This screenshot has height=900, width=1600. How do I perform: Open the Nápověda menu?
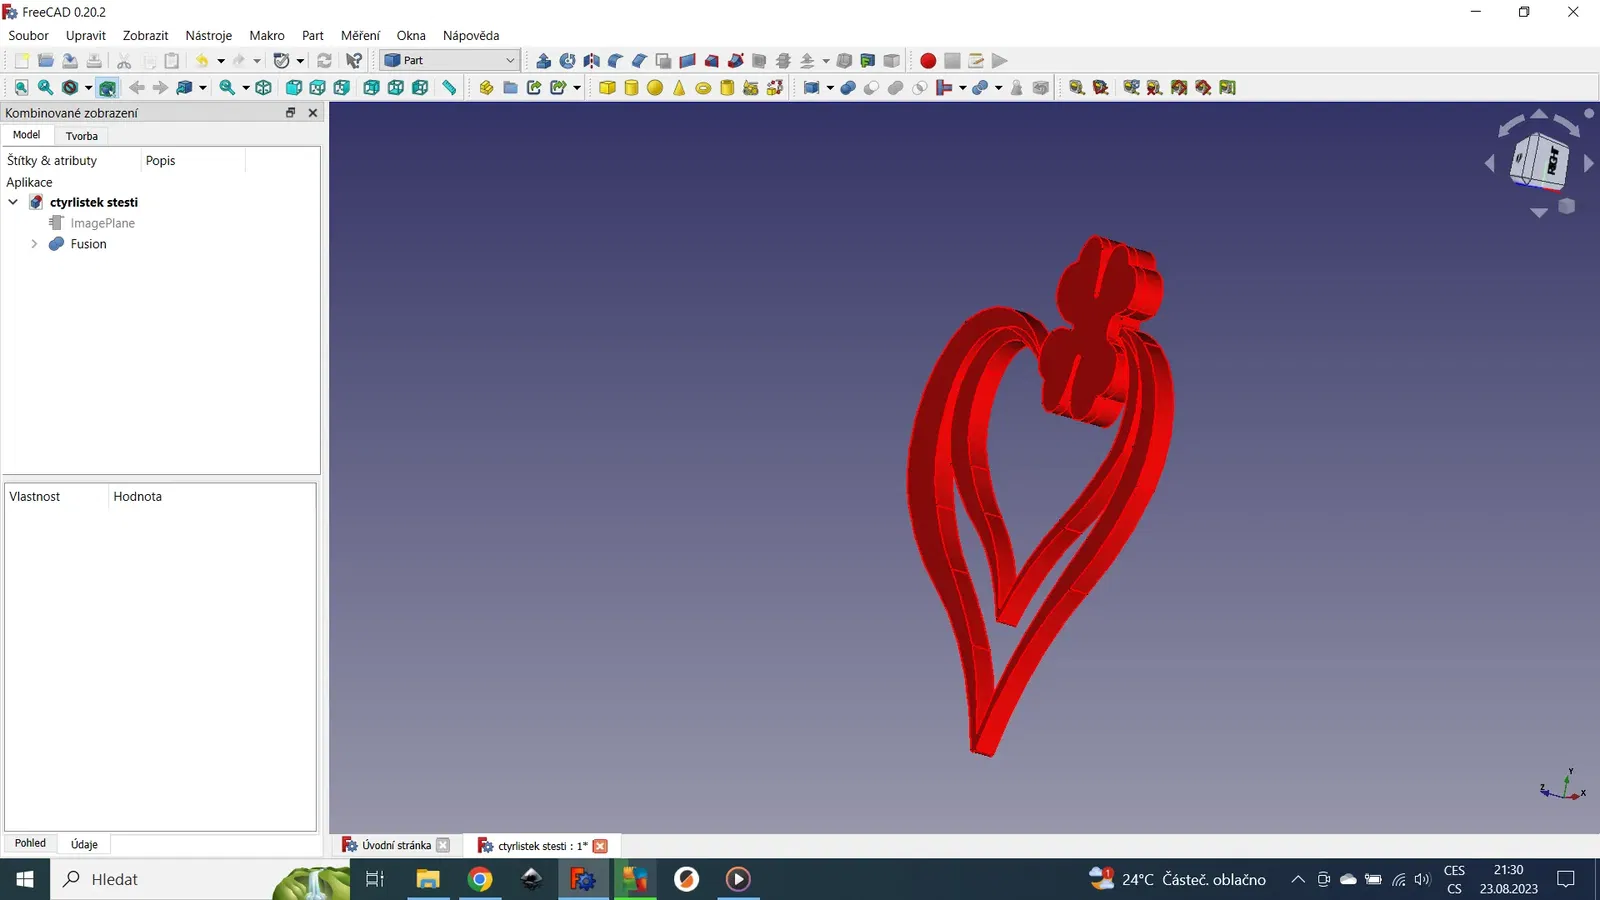click(471, 35)
